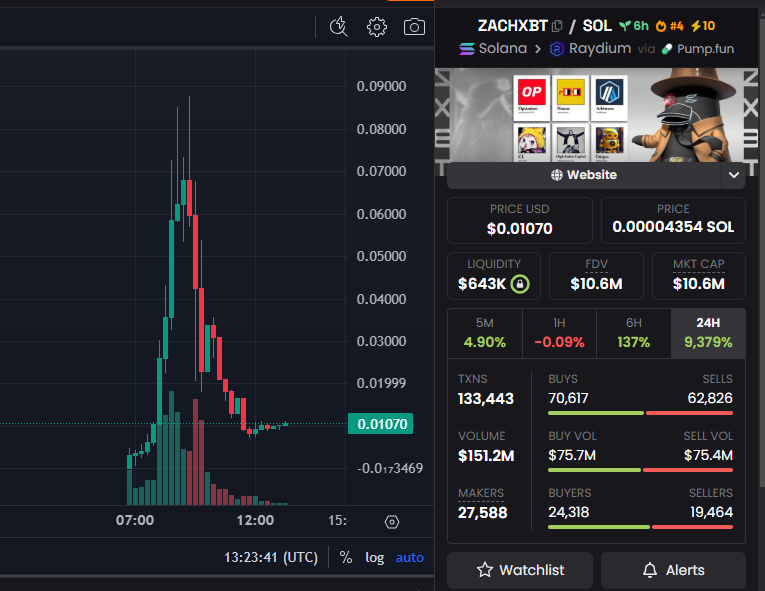
Task: Click the PRICE USD $0.01070 box
Action: [x=520, y=221]
